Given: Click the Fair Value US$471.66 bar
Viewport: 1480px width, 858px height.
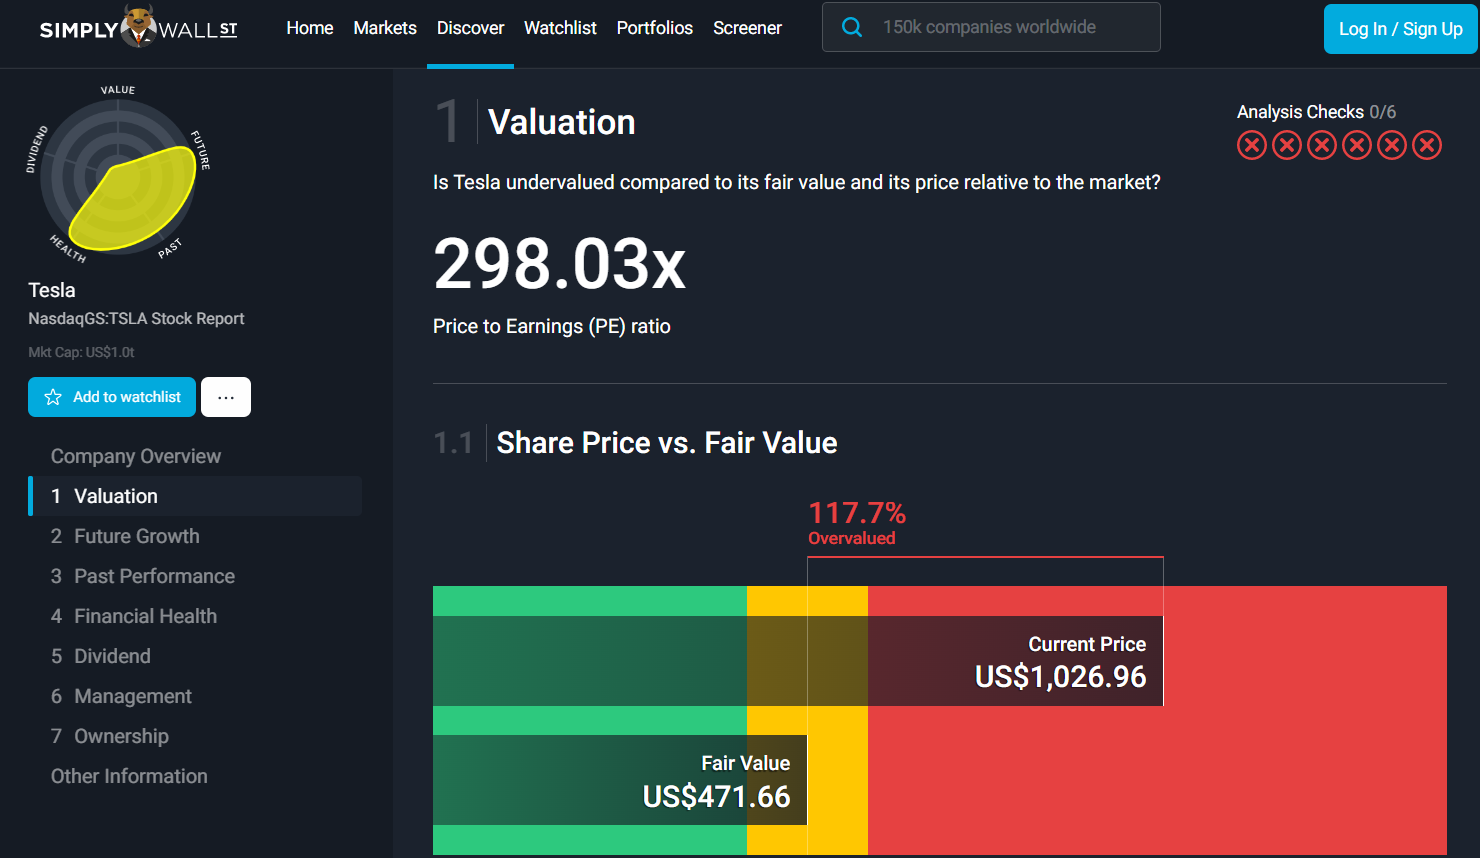Looking at the screenshot, I should pos(620,780).
